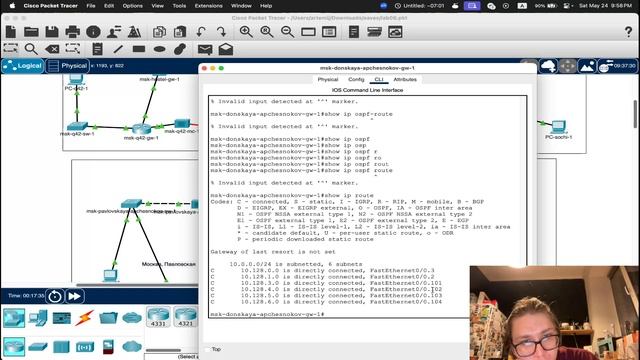Select PC-sochi-1 computer in workspace
The height and width of the screenshot is (360, 640).
[559, 127]
